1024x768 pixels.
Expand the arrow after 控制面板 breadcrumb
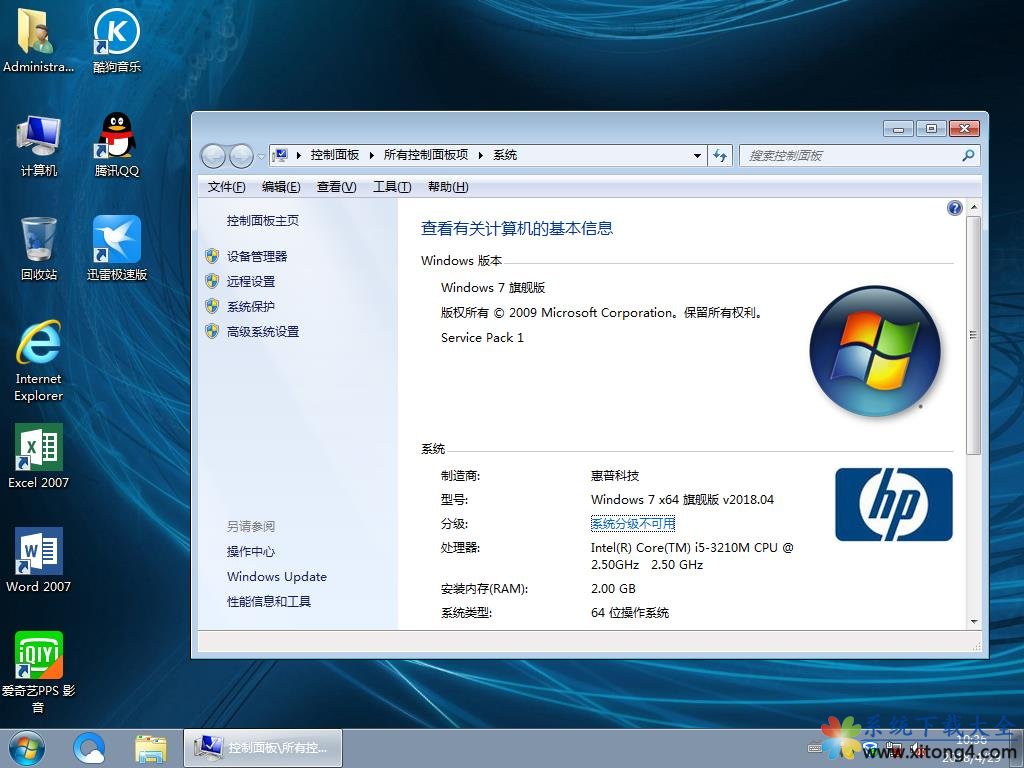[372, 155]
